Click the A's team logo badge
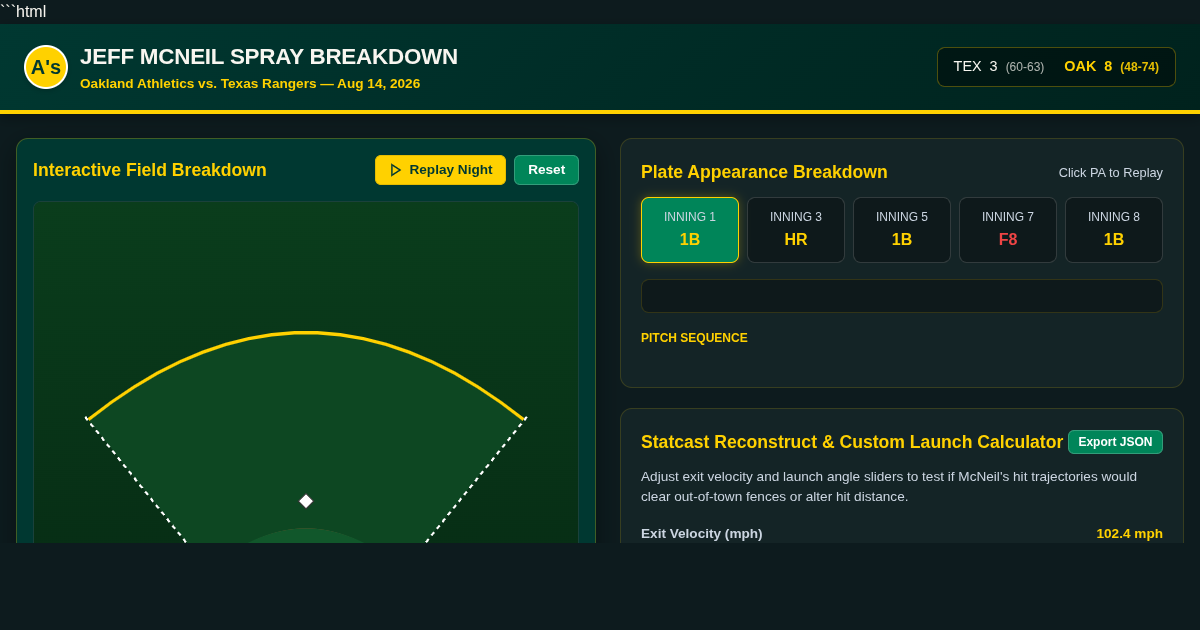The width and height of the screenshot is (1200, 630). (x=46, y=67)
